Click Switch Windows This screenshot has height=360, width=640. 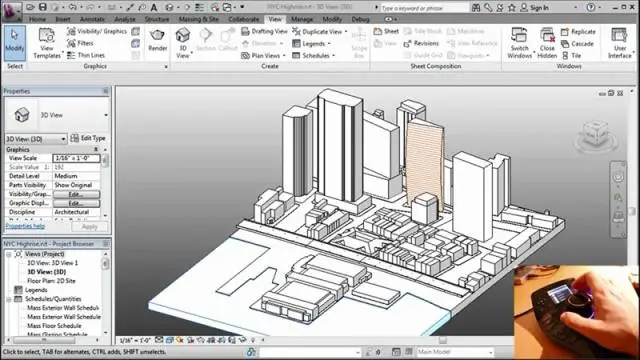tap(519, 43)
